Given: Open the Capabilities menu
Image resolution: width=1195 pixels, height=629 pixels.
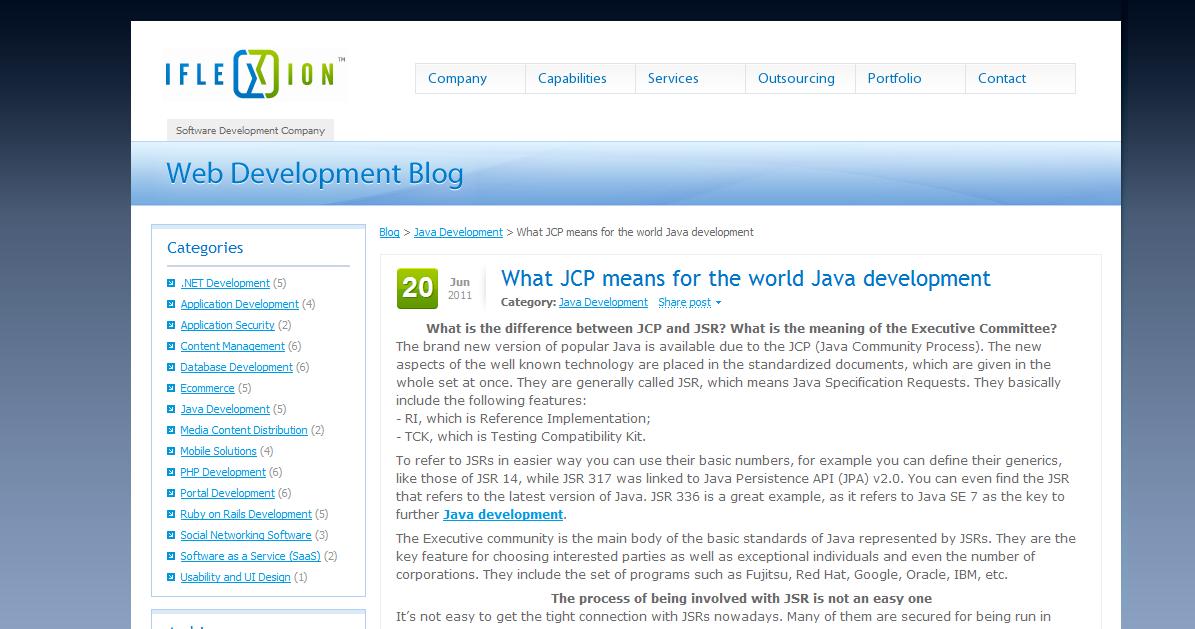Looking at the screenshot, I should (580, 79).
